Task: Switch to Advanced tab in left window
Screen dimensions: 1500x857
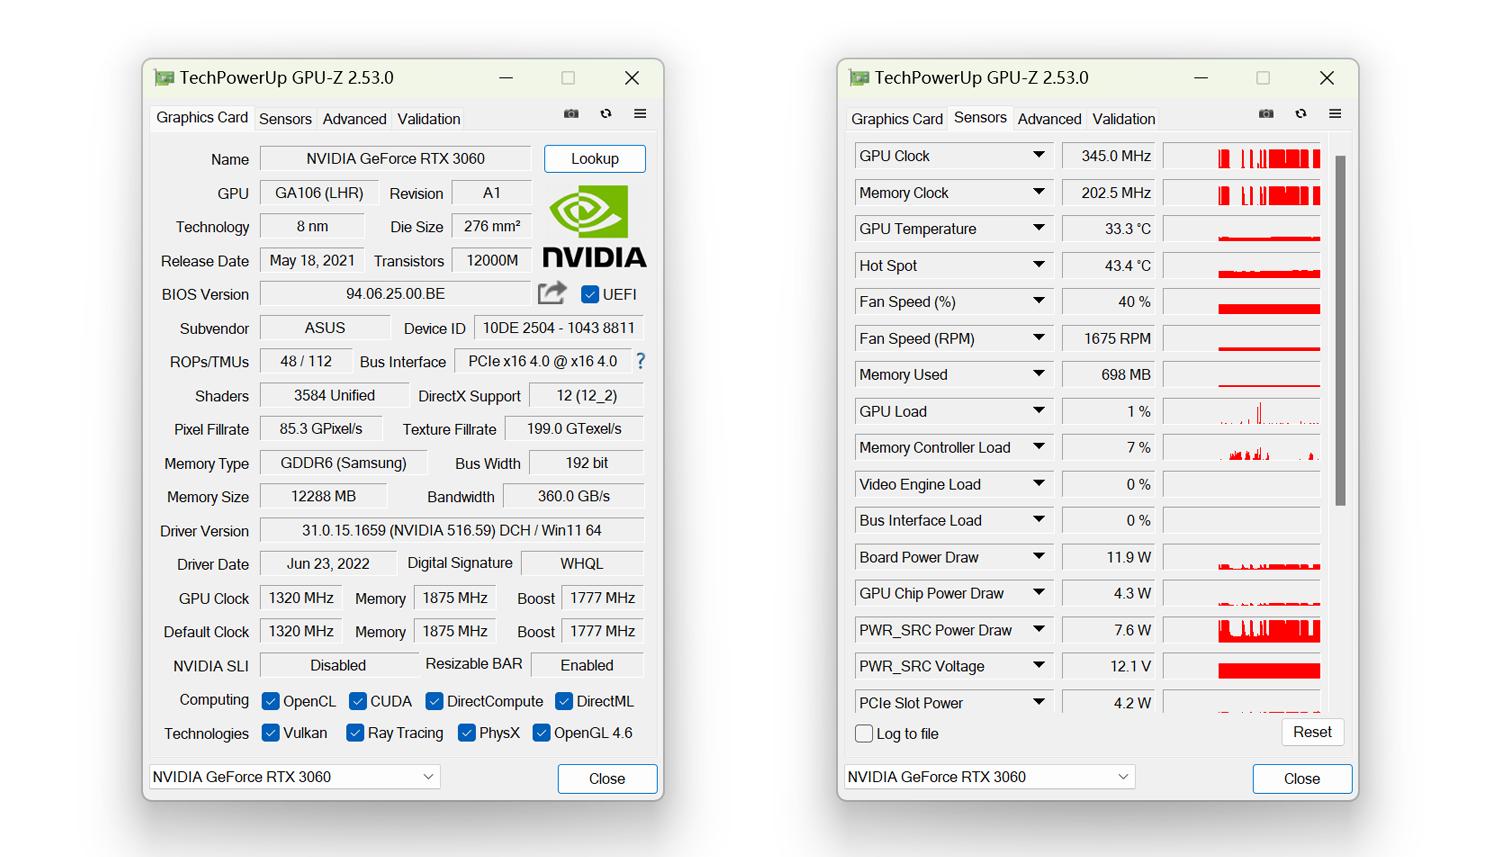Action: pos(354,119)
